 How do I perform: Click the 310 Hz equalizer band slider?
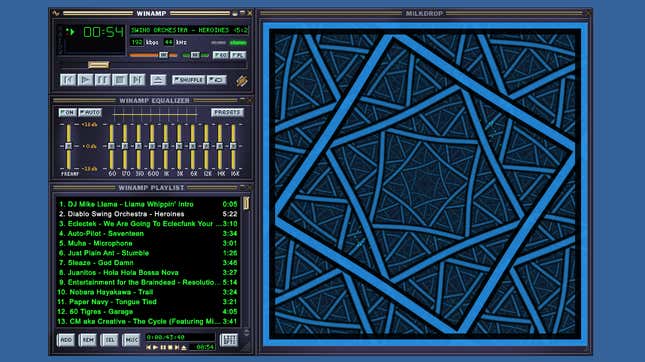pos(139,146)
